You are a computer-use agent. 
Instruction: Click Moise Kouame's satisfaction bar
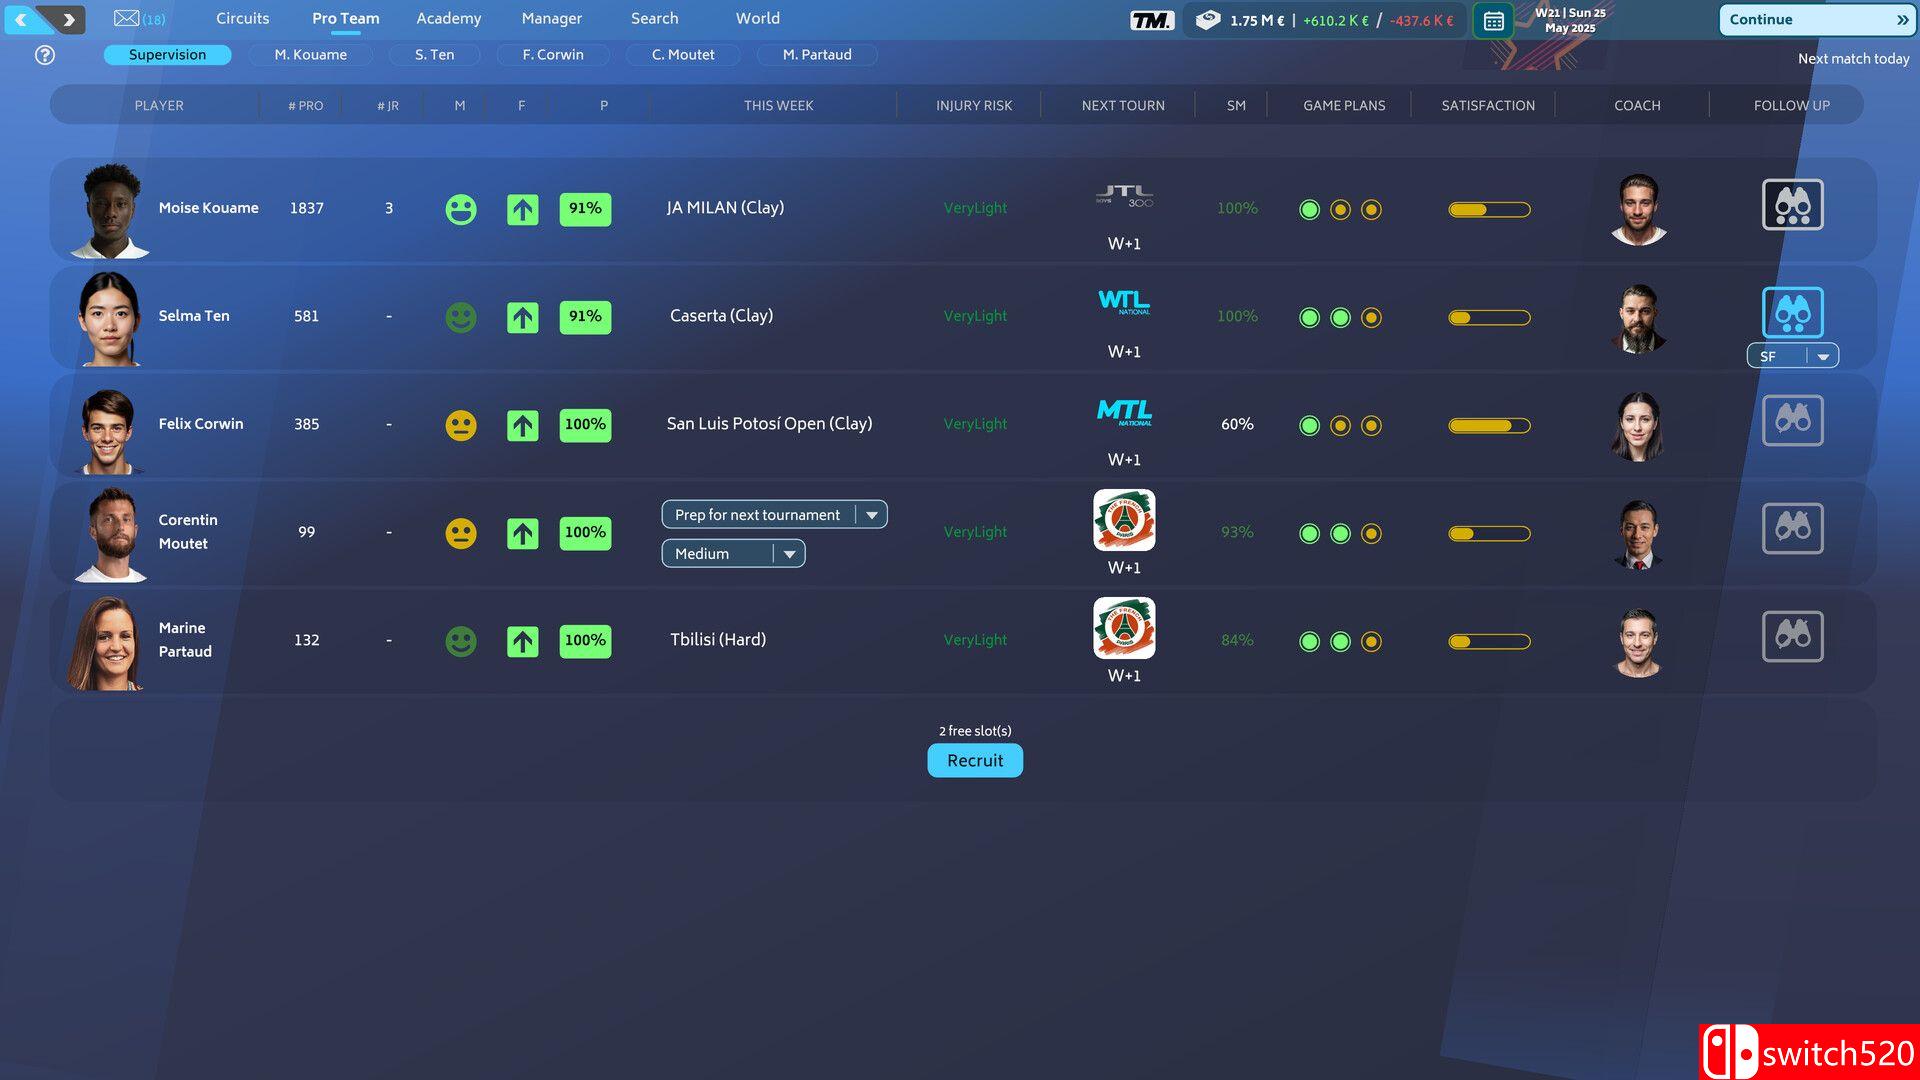(1489, 210)
